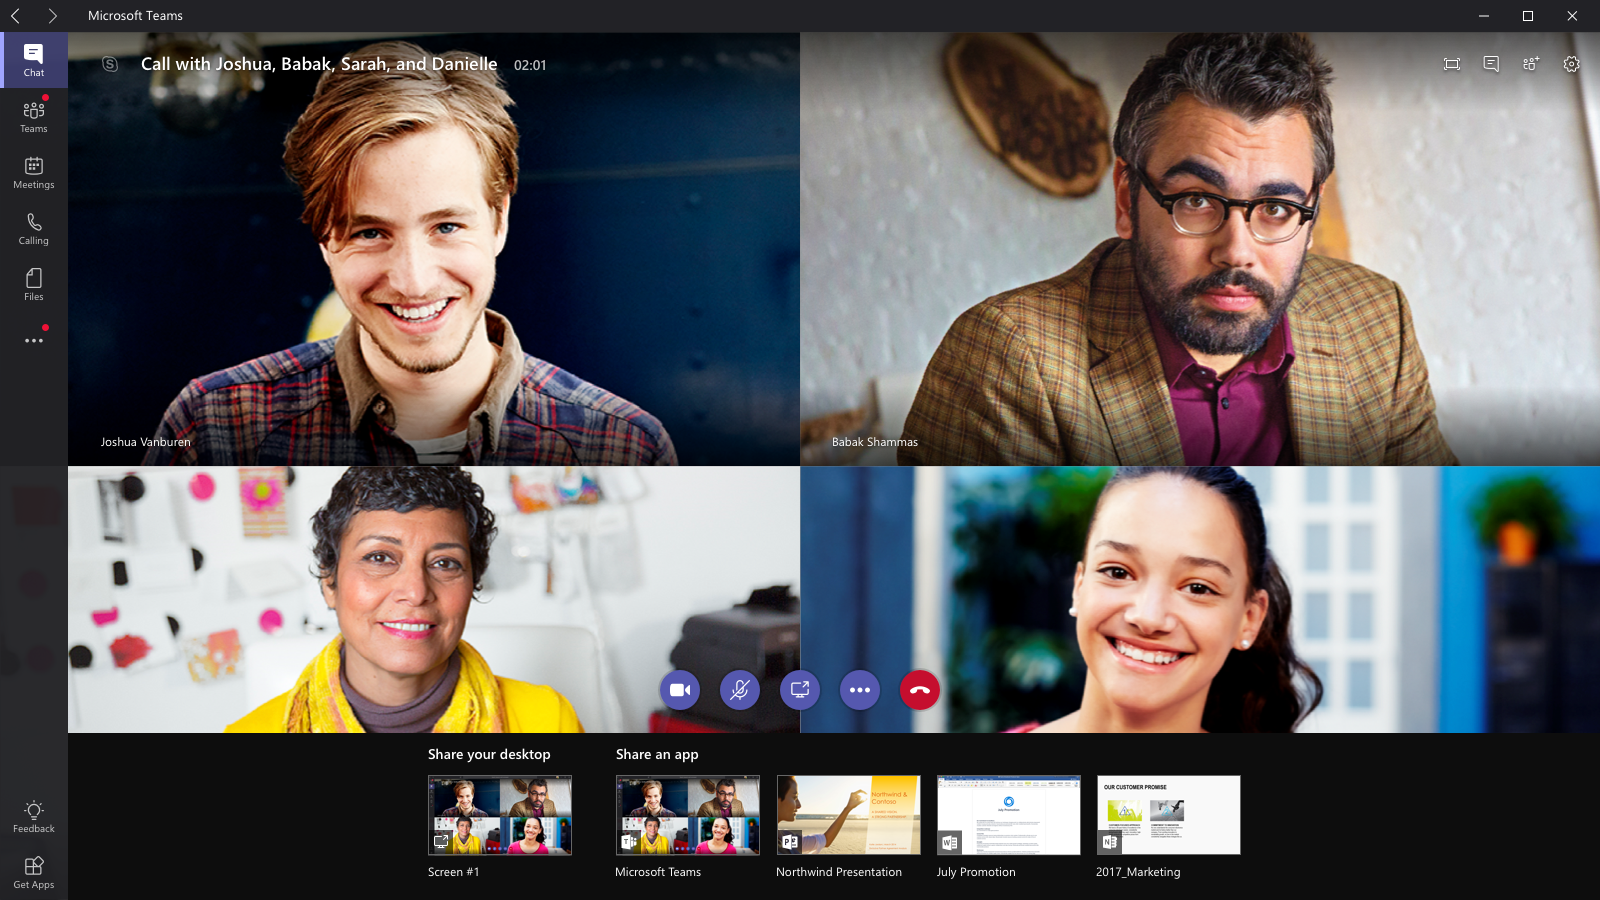
Task: Open the Feedback panel
Action: [33, 817]
